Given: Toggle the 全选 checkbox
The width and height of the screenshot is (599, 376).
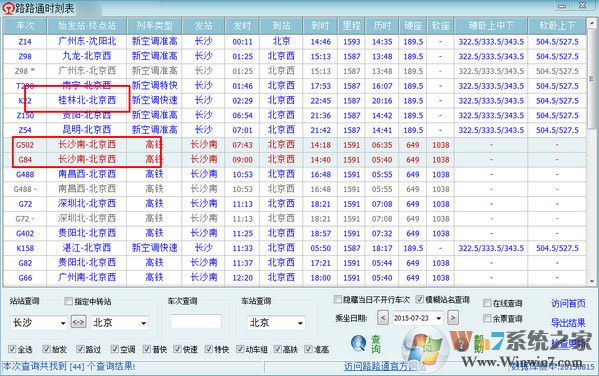Looking at the screenshot, I should (12, 349).
